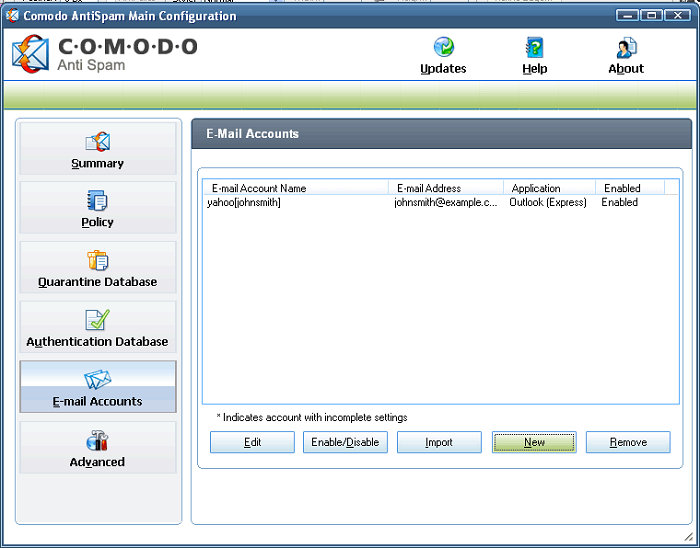Click the E-mail Accounts envelopes icon
This screenshot has width=700, height=548.
pos(98,379)
